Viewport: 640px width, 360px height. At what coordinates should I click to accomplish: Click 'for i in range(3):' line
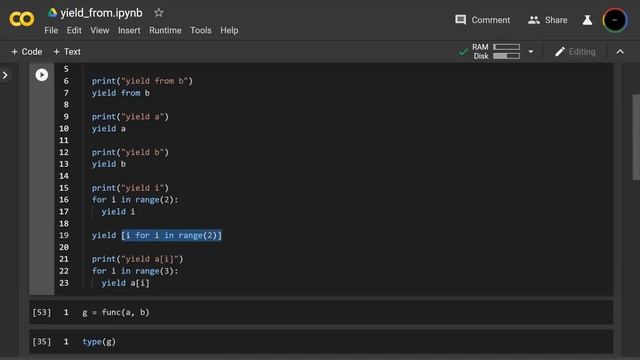tap(135, 271)
